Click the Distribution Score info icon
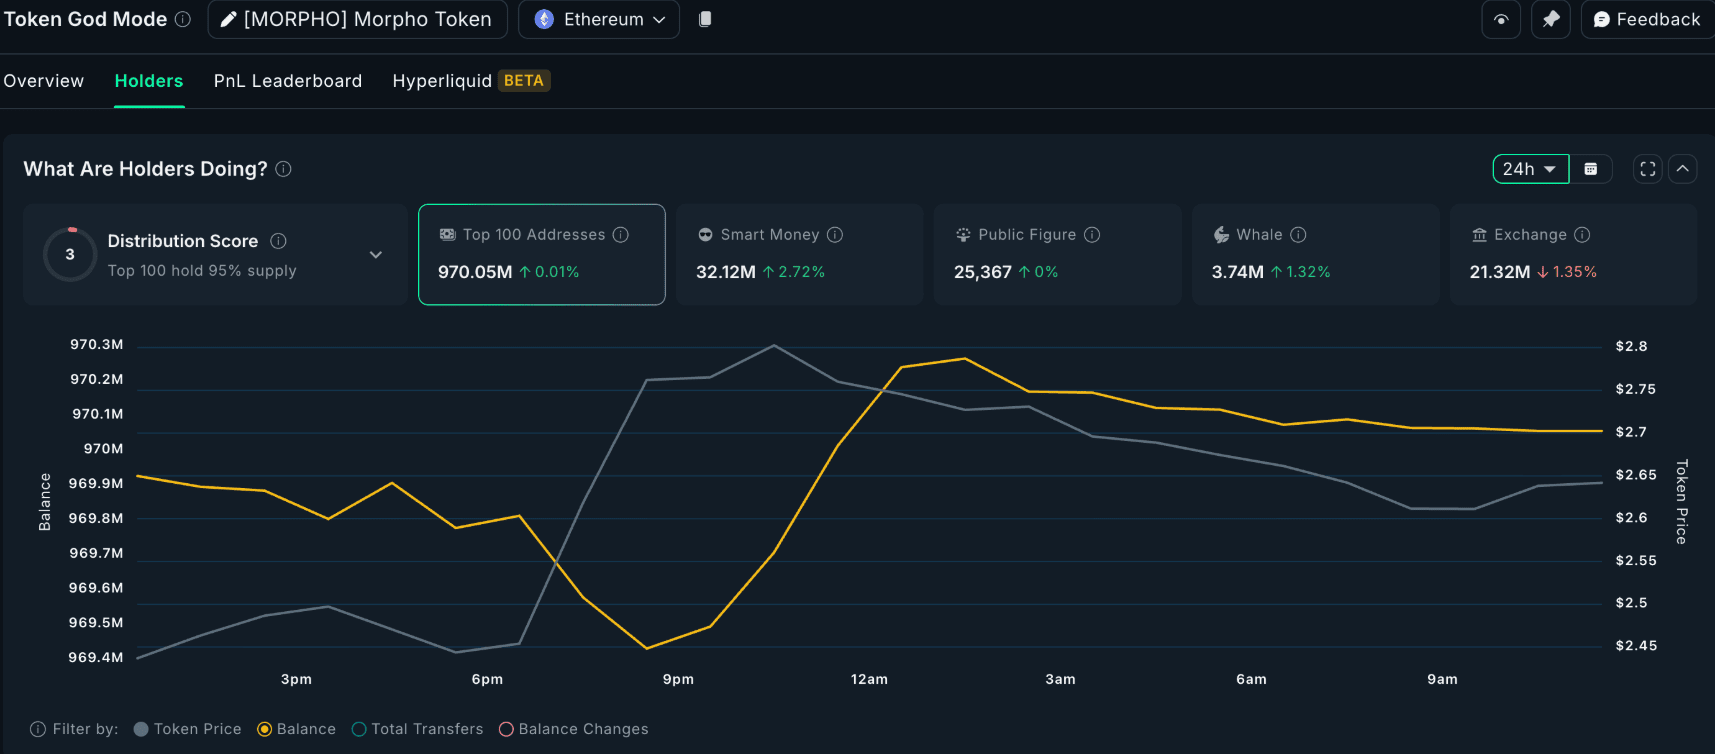 coord(279,241)
